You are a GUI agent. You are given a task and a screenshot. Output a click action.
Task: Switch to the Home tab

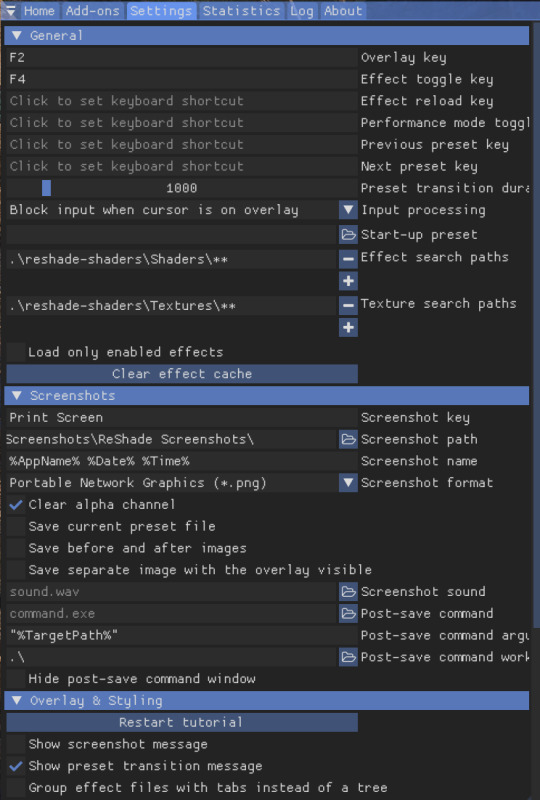point(39,11)
